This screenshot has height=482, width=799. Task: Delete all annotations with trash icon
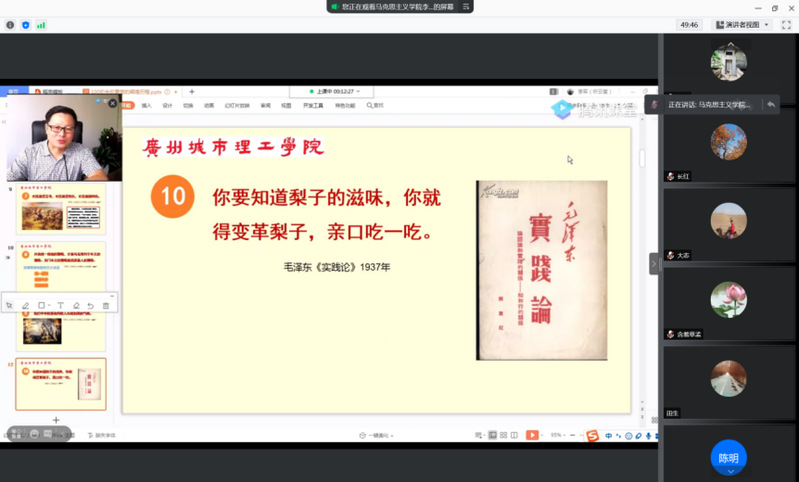[106, 306]
